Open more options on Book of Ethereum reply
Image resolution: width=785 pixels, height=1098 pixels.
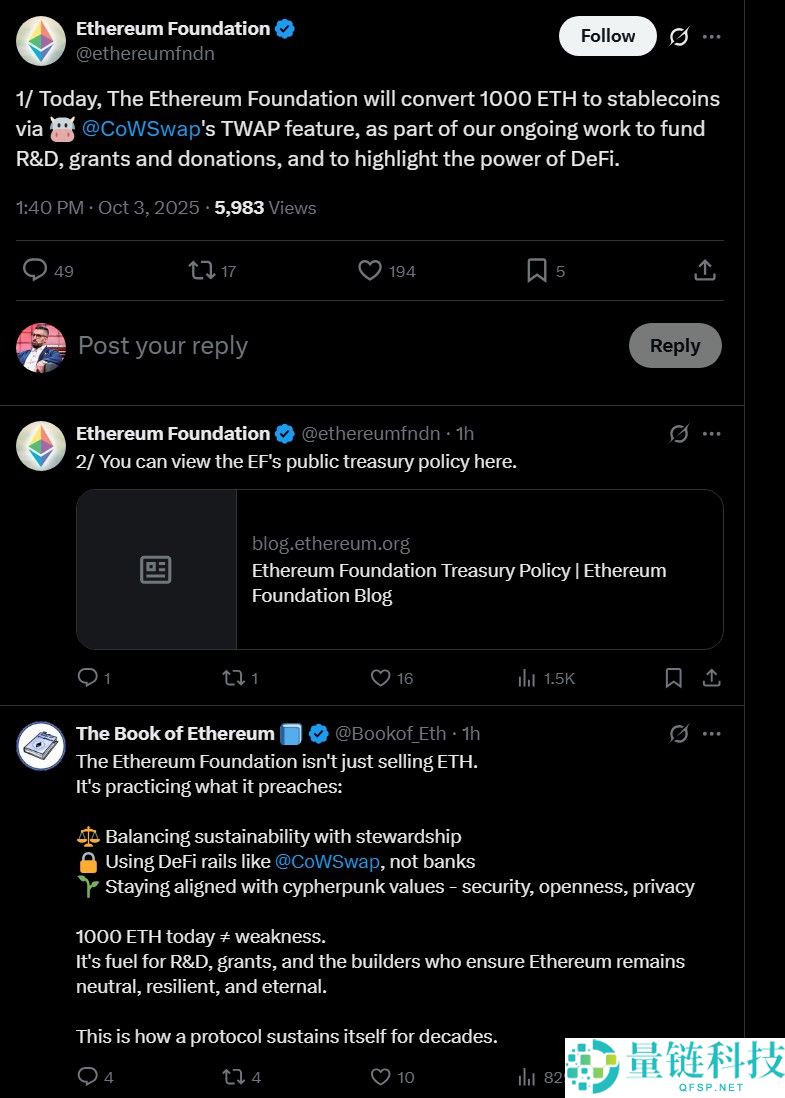point(712,734)
